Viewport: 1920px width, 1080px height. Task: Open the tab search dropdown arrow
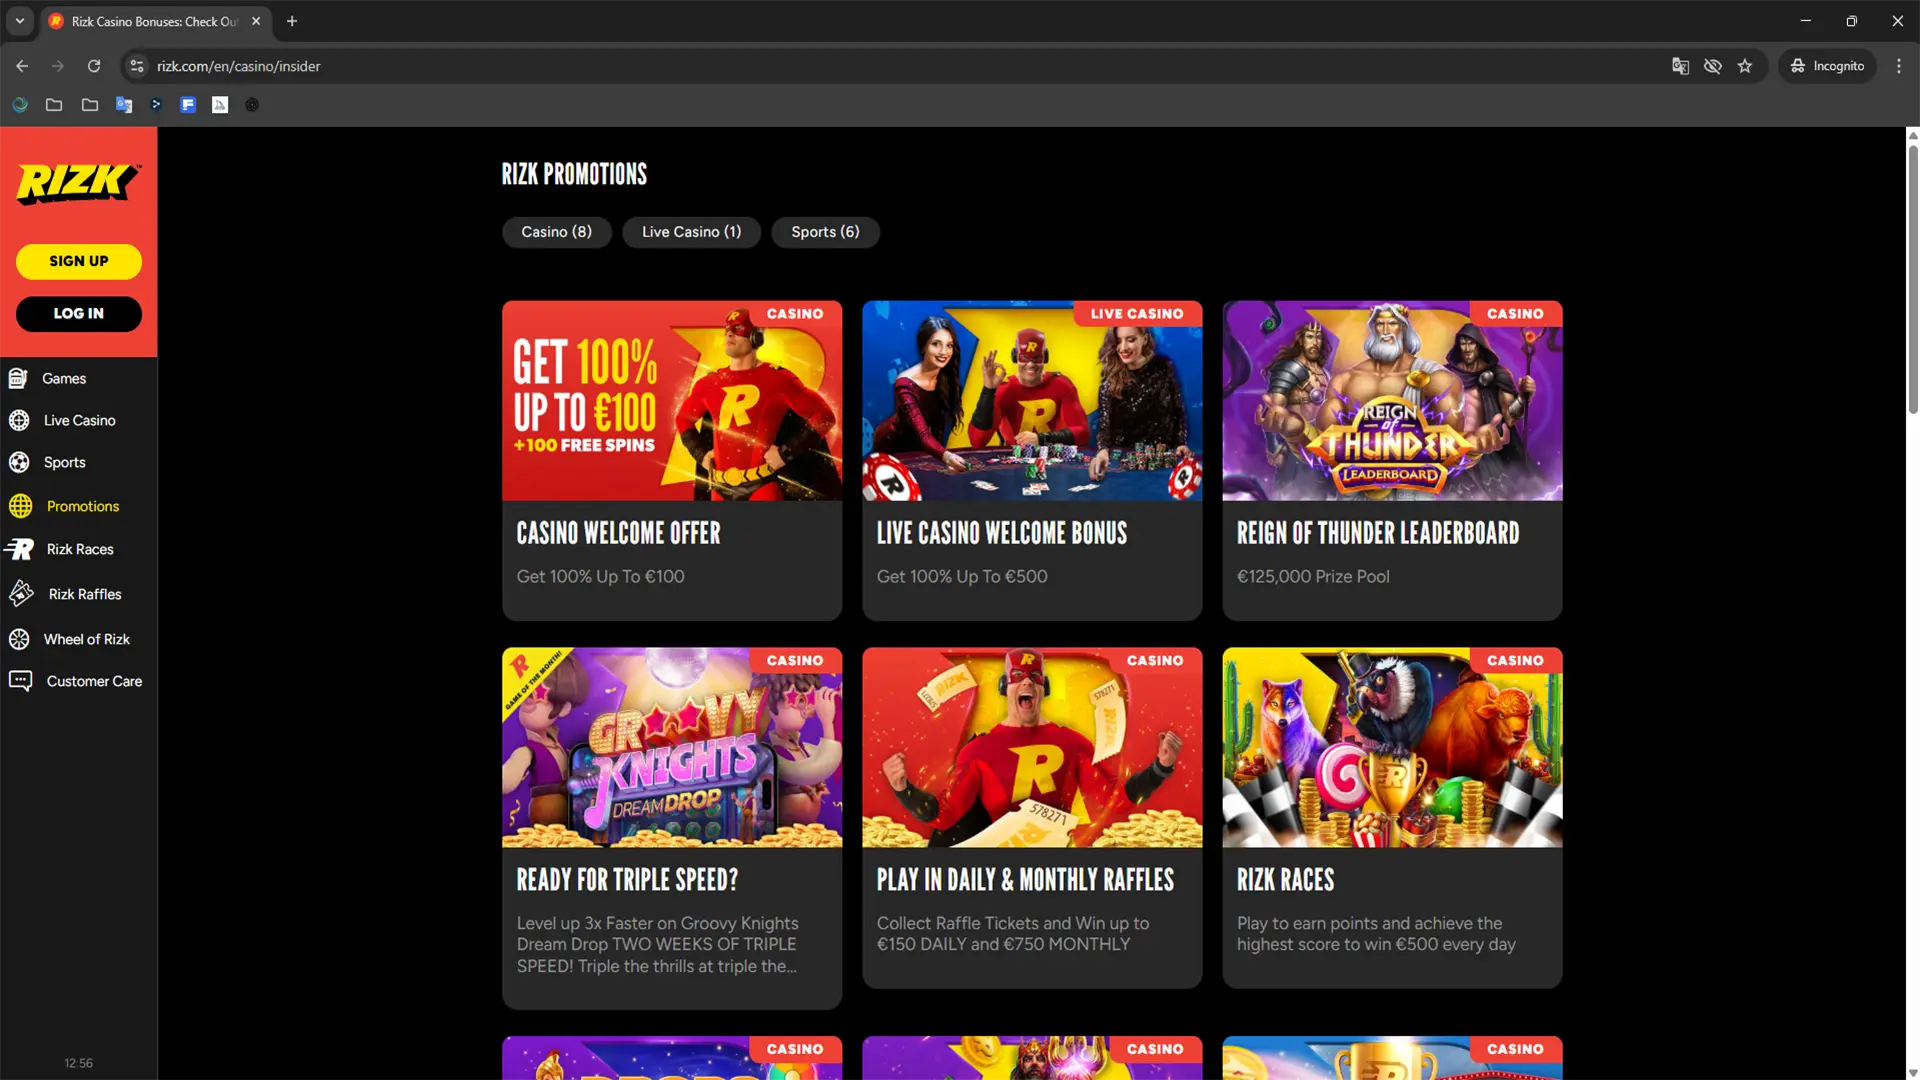tap(19, 21)
